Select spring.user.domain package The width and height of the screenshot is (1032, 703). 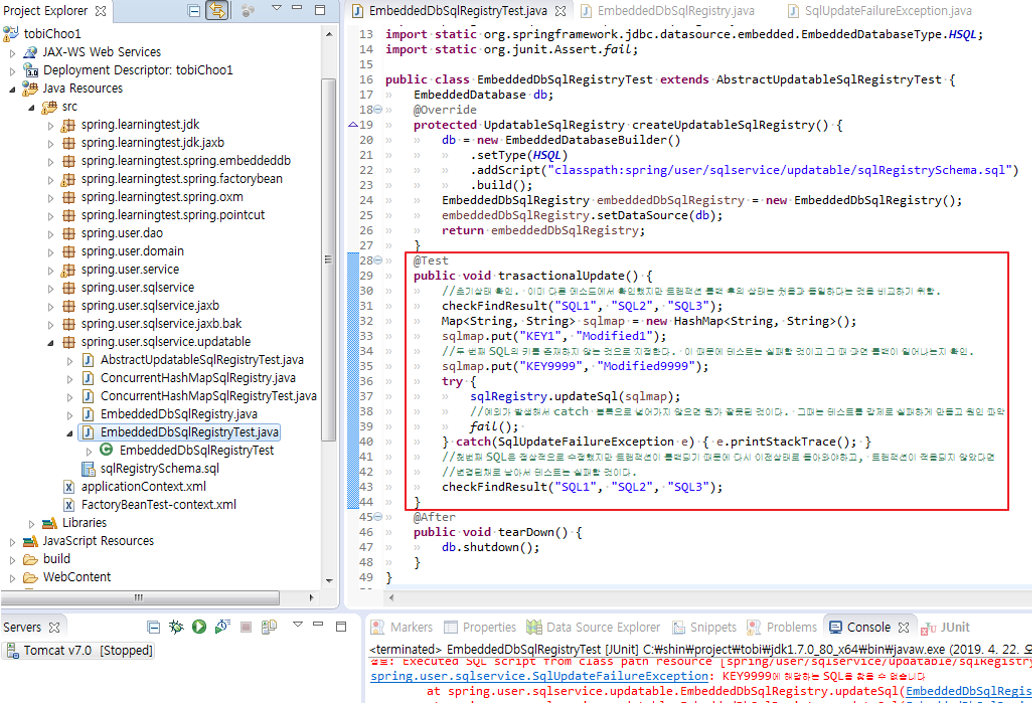pyautogui.click(x=132, y=251)
